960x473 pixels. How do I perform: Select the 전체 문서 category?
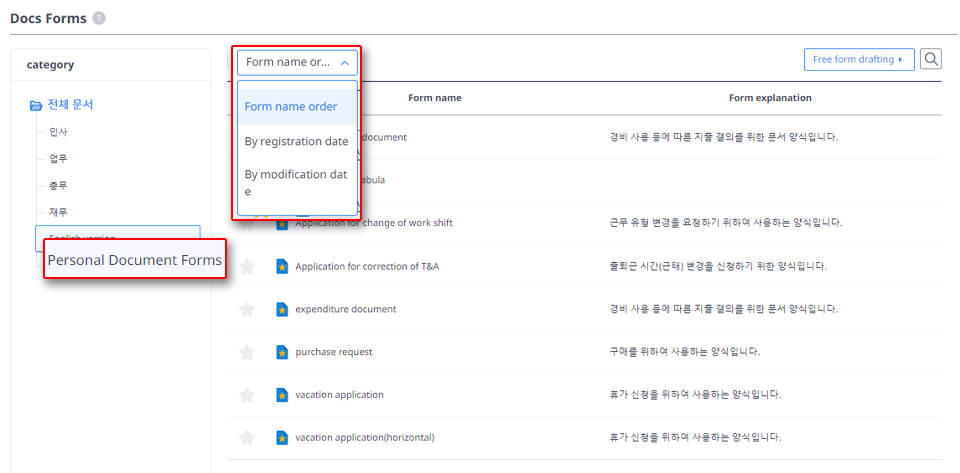[70, 105]
